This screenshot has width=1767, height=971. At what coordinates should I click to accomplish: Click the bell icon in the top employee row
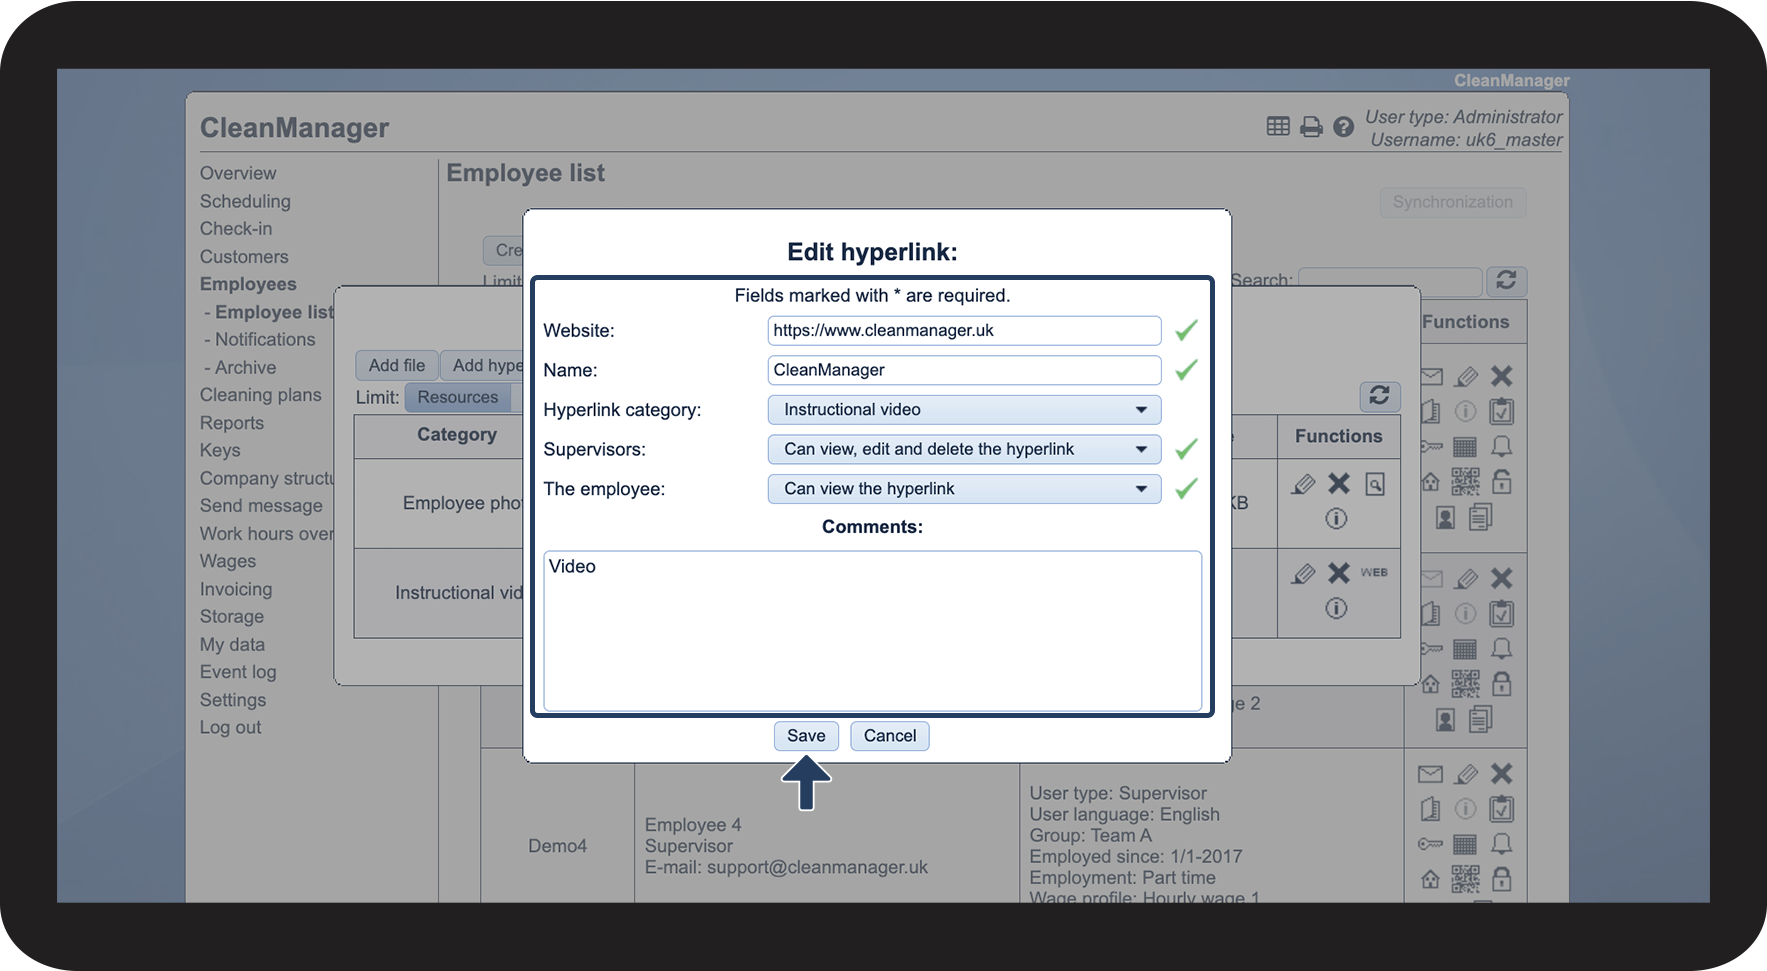1502,446
